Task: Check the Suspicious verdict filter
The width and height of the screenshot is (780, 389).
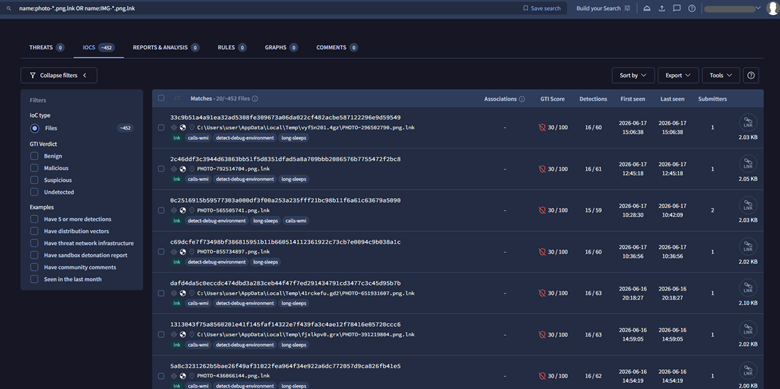Action: point(34,180)
